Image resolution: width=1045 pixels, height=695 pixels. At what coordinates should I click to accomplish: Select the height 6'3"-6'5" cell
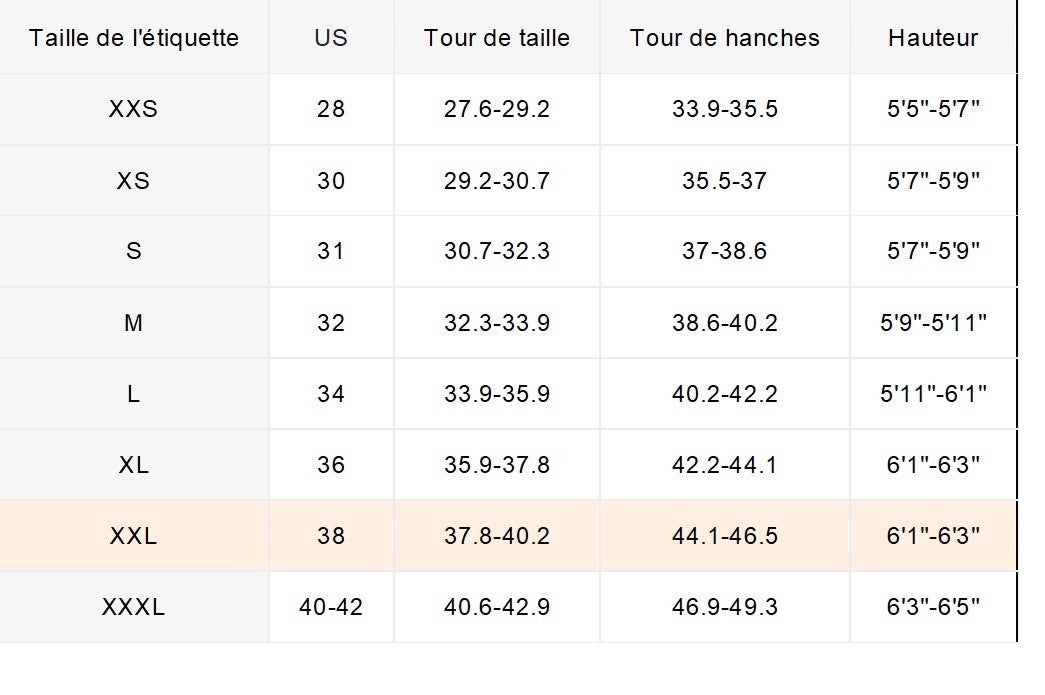[x=933, y=607]
